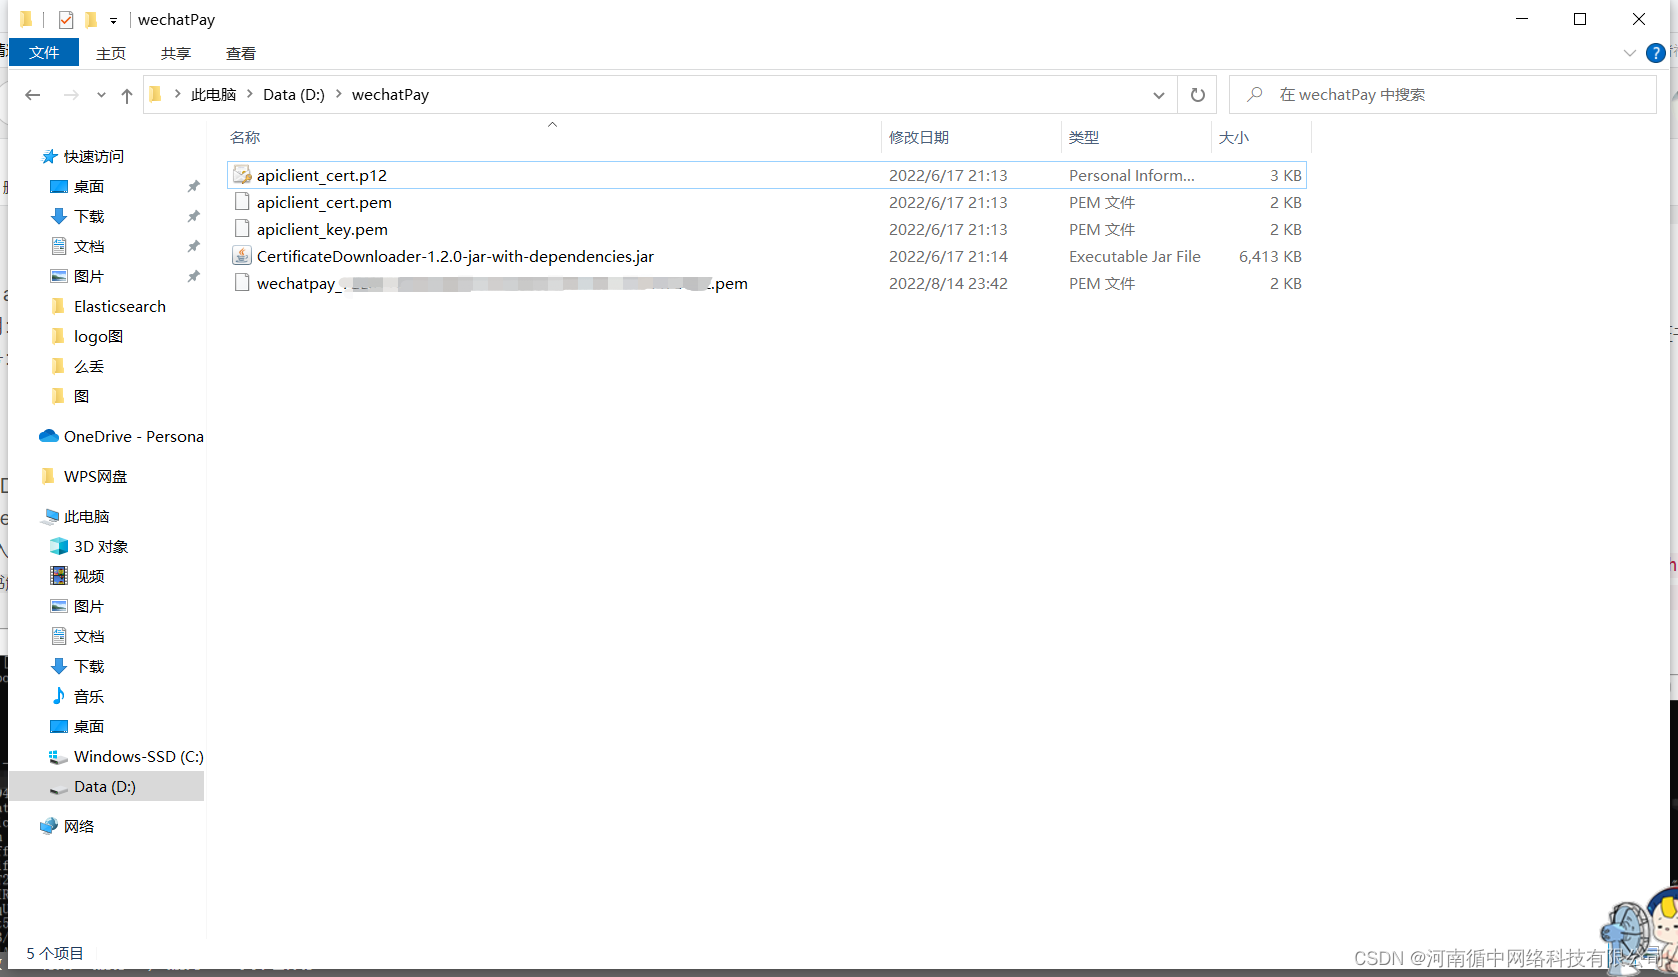The width and height of the screenshot is (1678, 977).
Task: Open 文档 folder under 此电脑
Action: click(89, 637)
